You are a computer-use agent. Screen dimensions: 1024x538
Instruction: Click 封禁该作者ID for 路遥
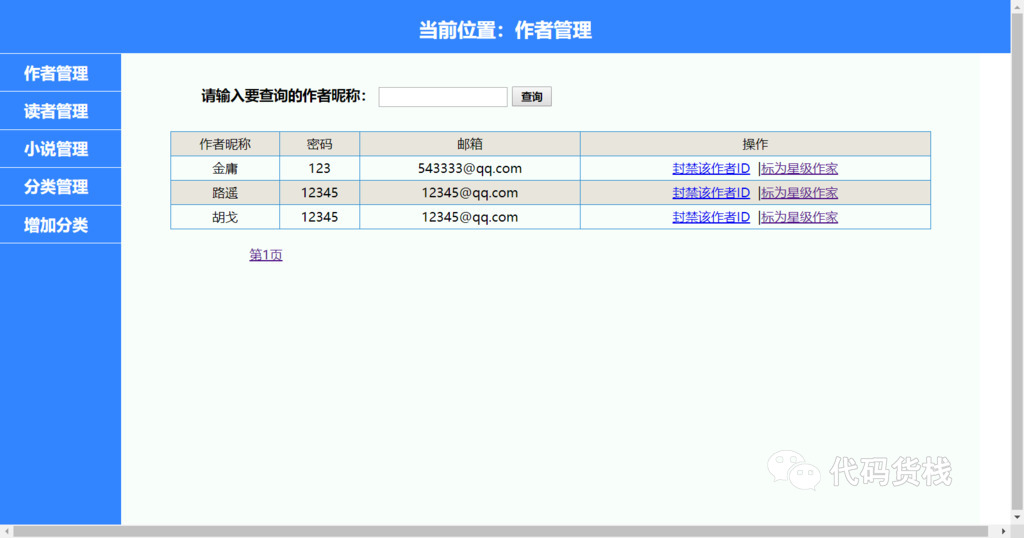[711, 193]
